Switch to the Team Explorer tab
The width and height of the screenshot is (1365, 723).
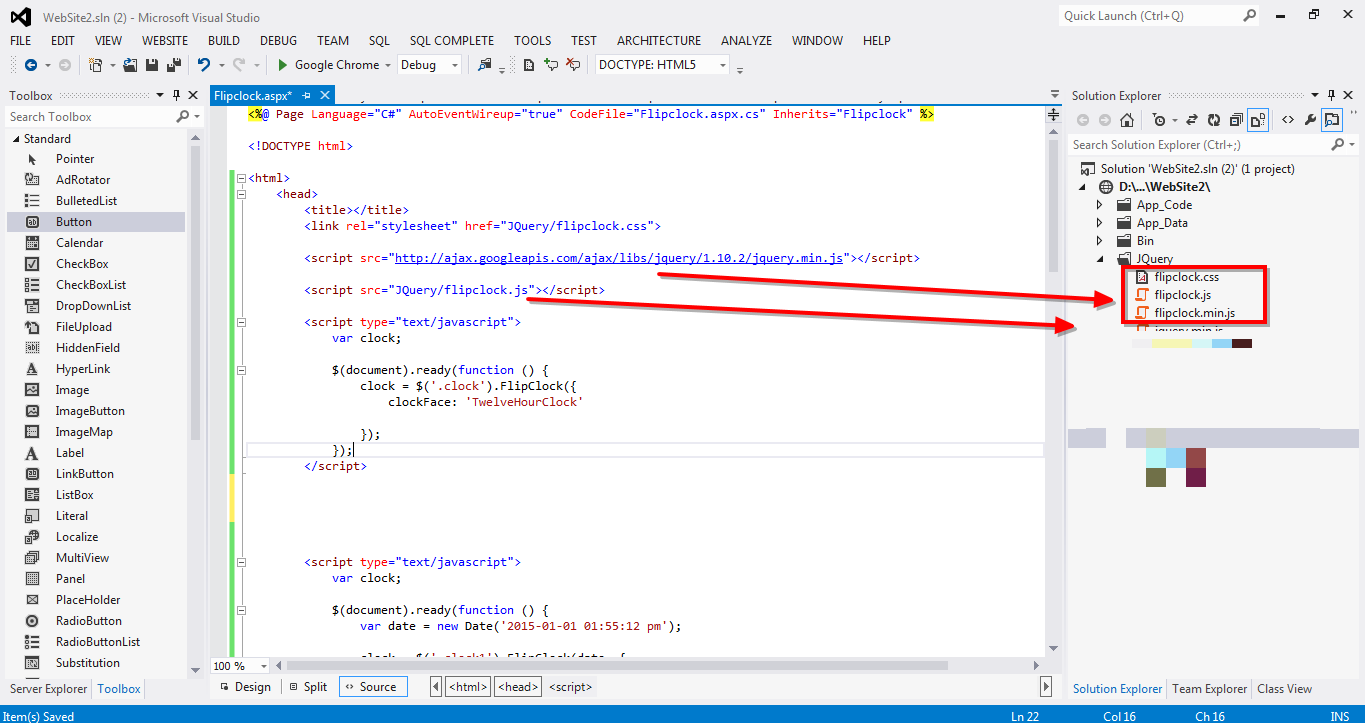pos(1208,688)
